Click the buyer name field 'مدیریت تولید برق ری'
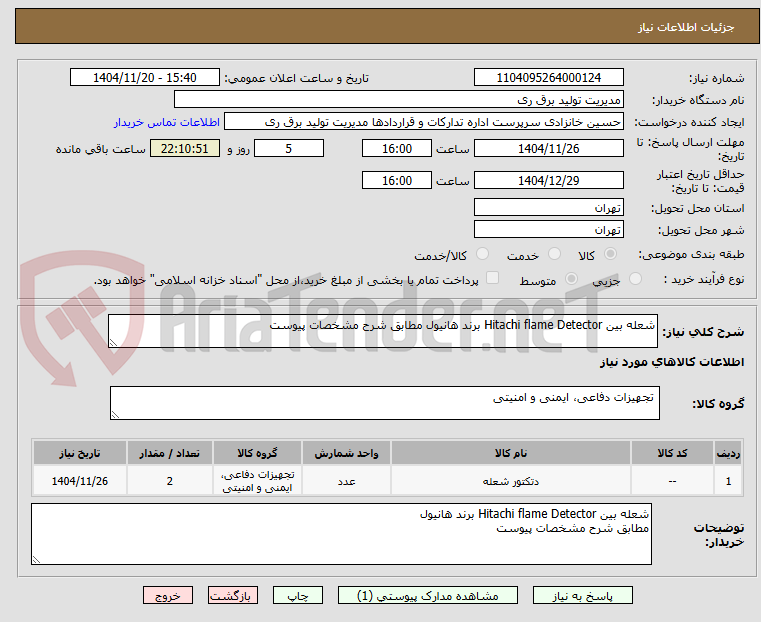 398,100
